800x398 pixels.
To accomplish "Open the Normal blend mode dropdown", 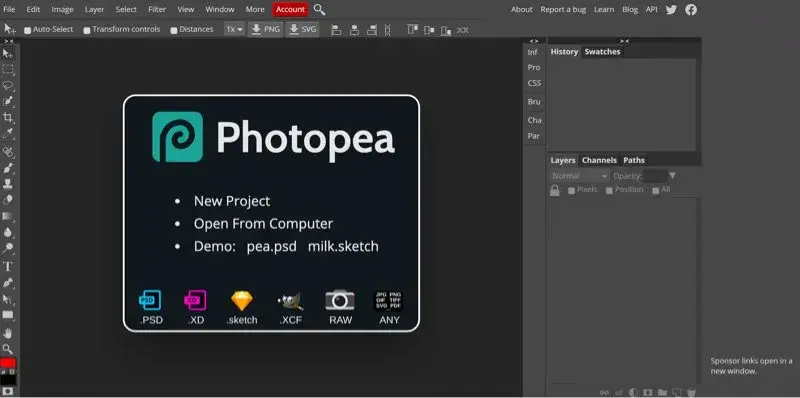I will [580, 176].
